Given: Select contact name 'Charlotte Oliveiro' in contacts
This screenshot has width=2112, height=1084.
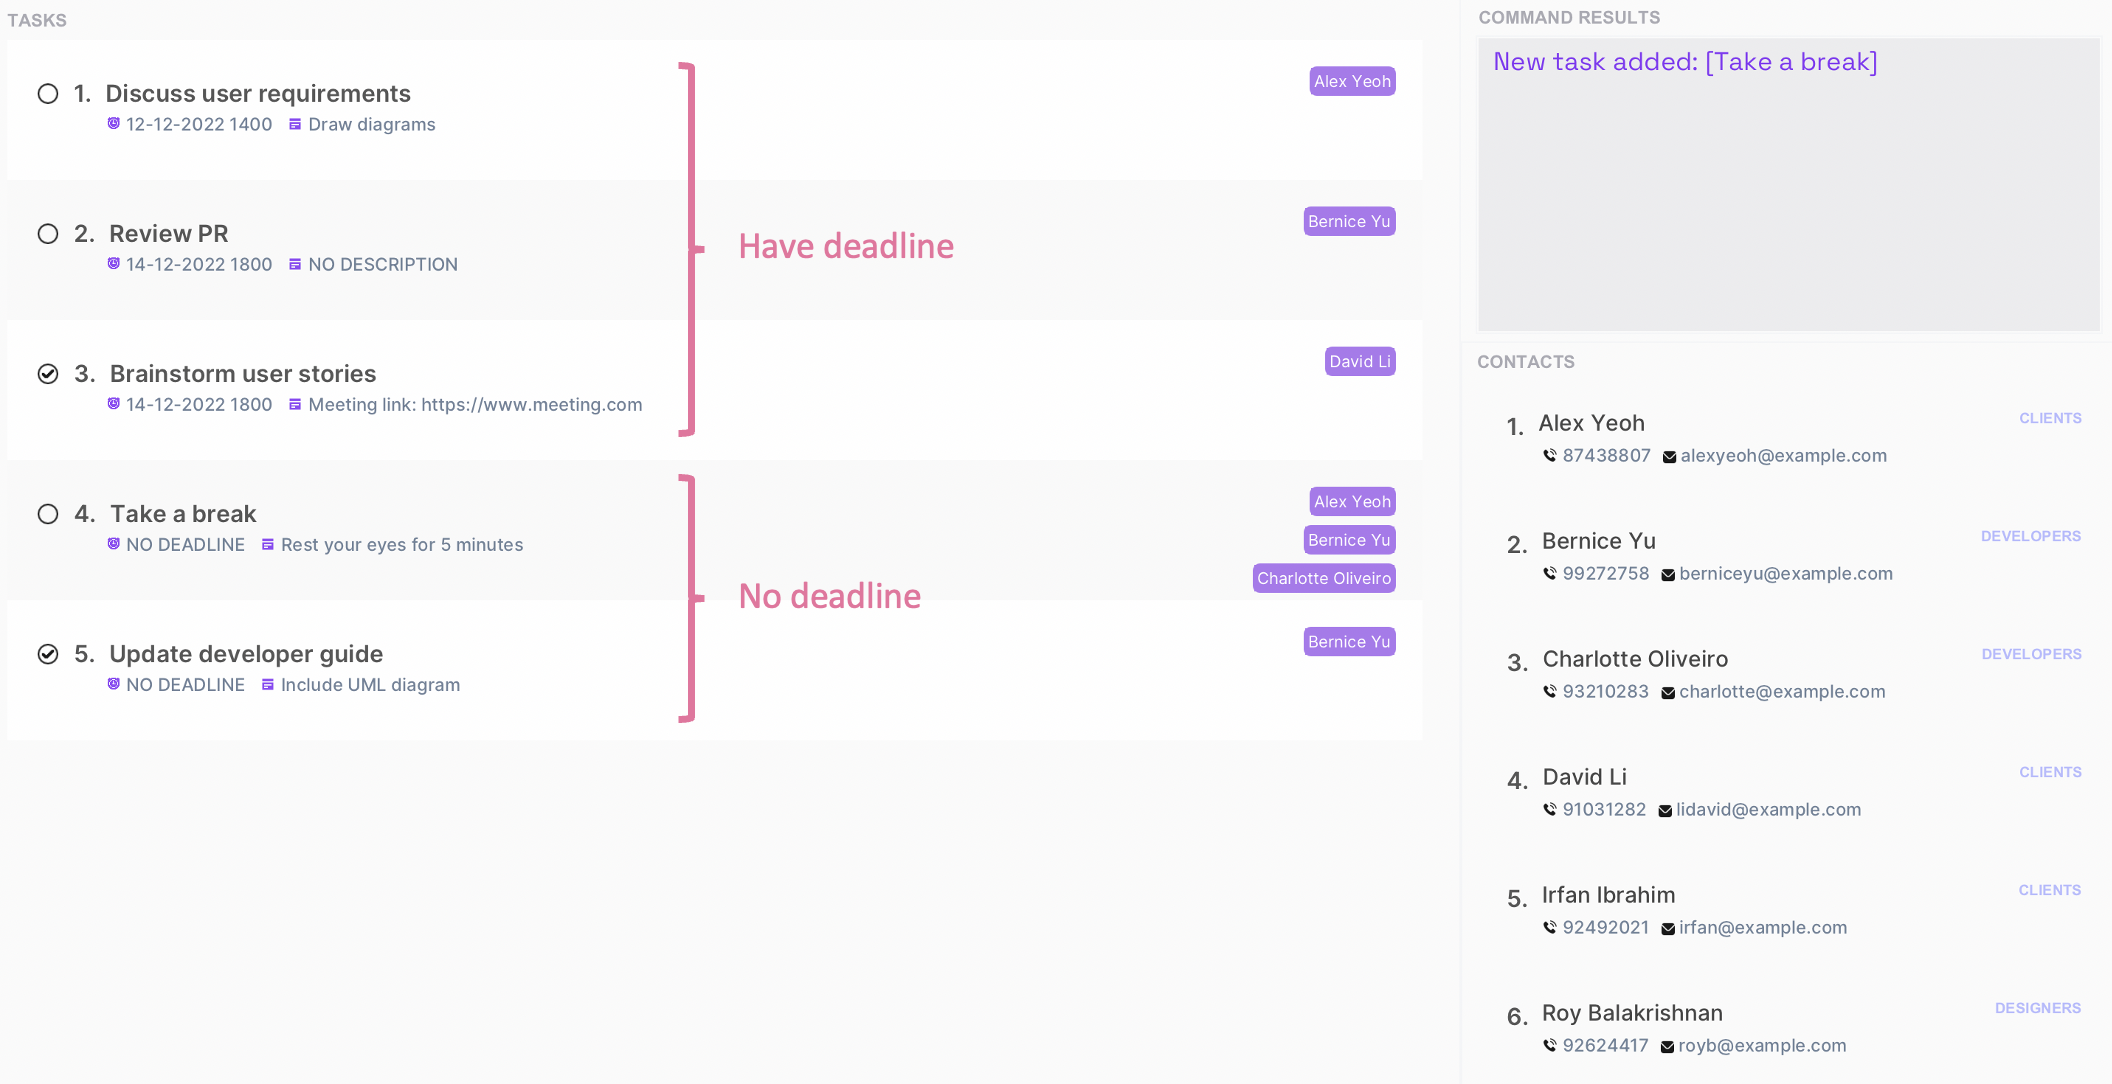Looking at the screenshot, I should point(1635,659).
